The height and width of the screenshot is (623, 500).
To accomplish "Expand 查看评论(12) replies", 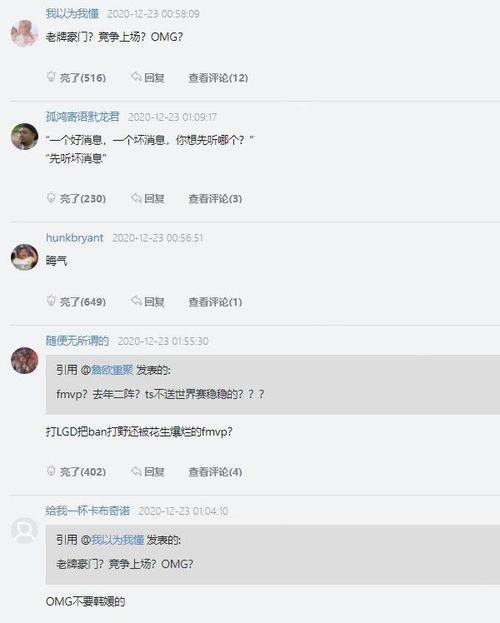I will pyautogui.click(x=218, y=78).
